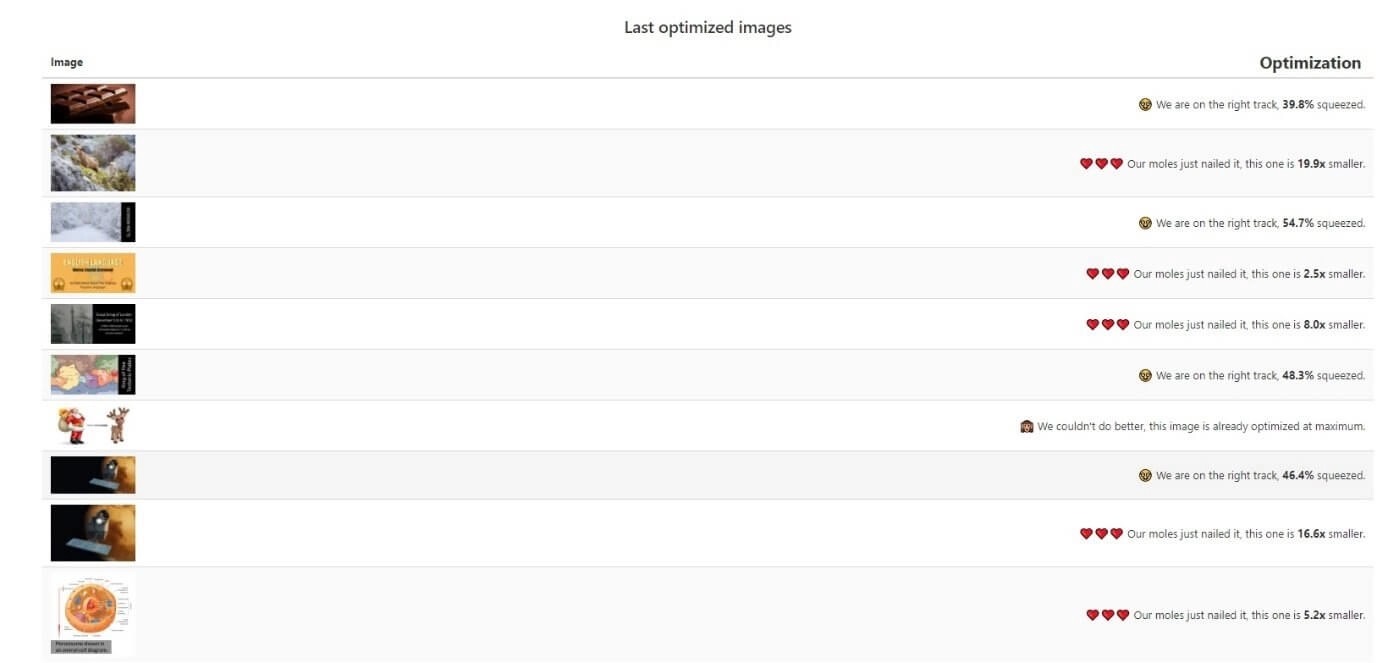This screenshot has height=663, width=1377.
Task: Open the rocky mountain animal thumbnail
Action: [93, 163]
